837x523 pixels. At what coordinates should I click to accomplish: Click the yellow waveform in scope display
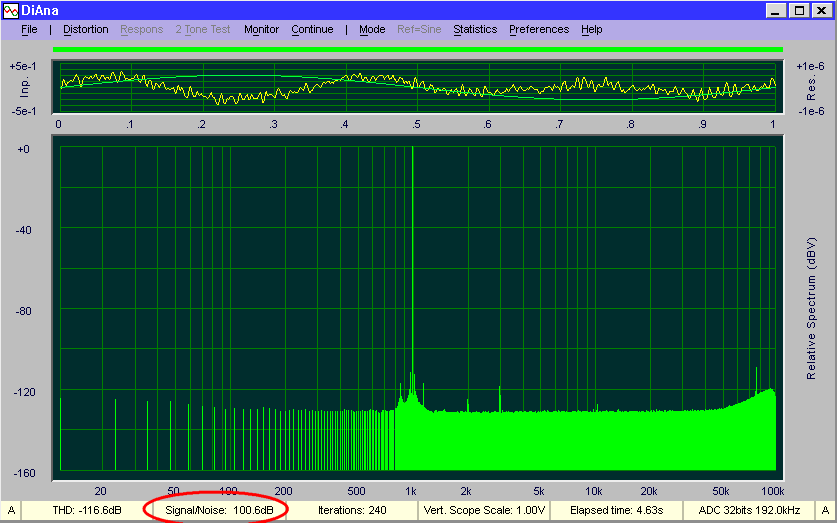(418, 87)
